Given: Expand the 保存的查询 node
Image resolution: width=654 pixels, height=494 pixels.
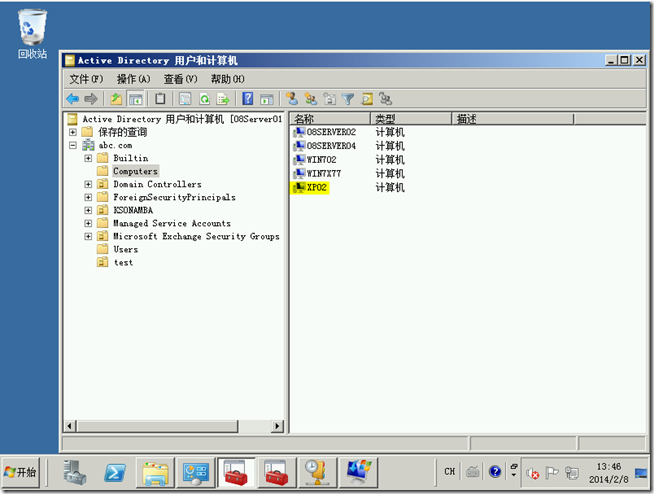Looking at the screenshot, I should tap(73, 132).
